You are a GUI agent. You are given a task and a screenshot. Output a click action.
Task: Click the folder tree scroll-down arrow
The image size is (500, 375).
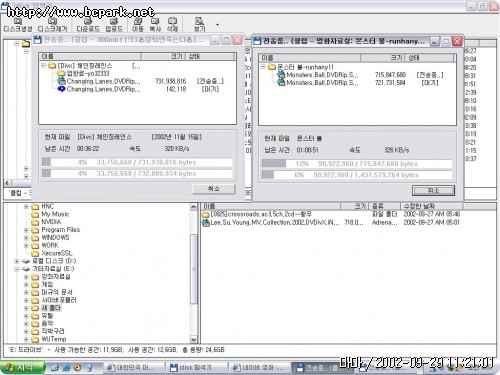(194, 339)
